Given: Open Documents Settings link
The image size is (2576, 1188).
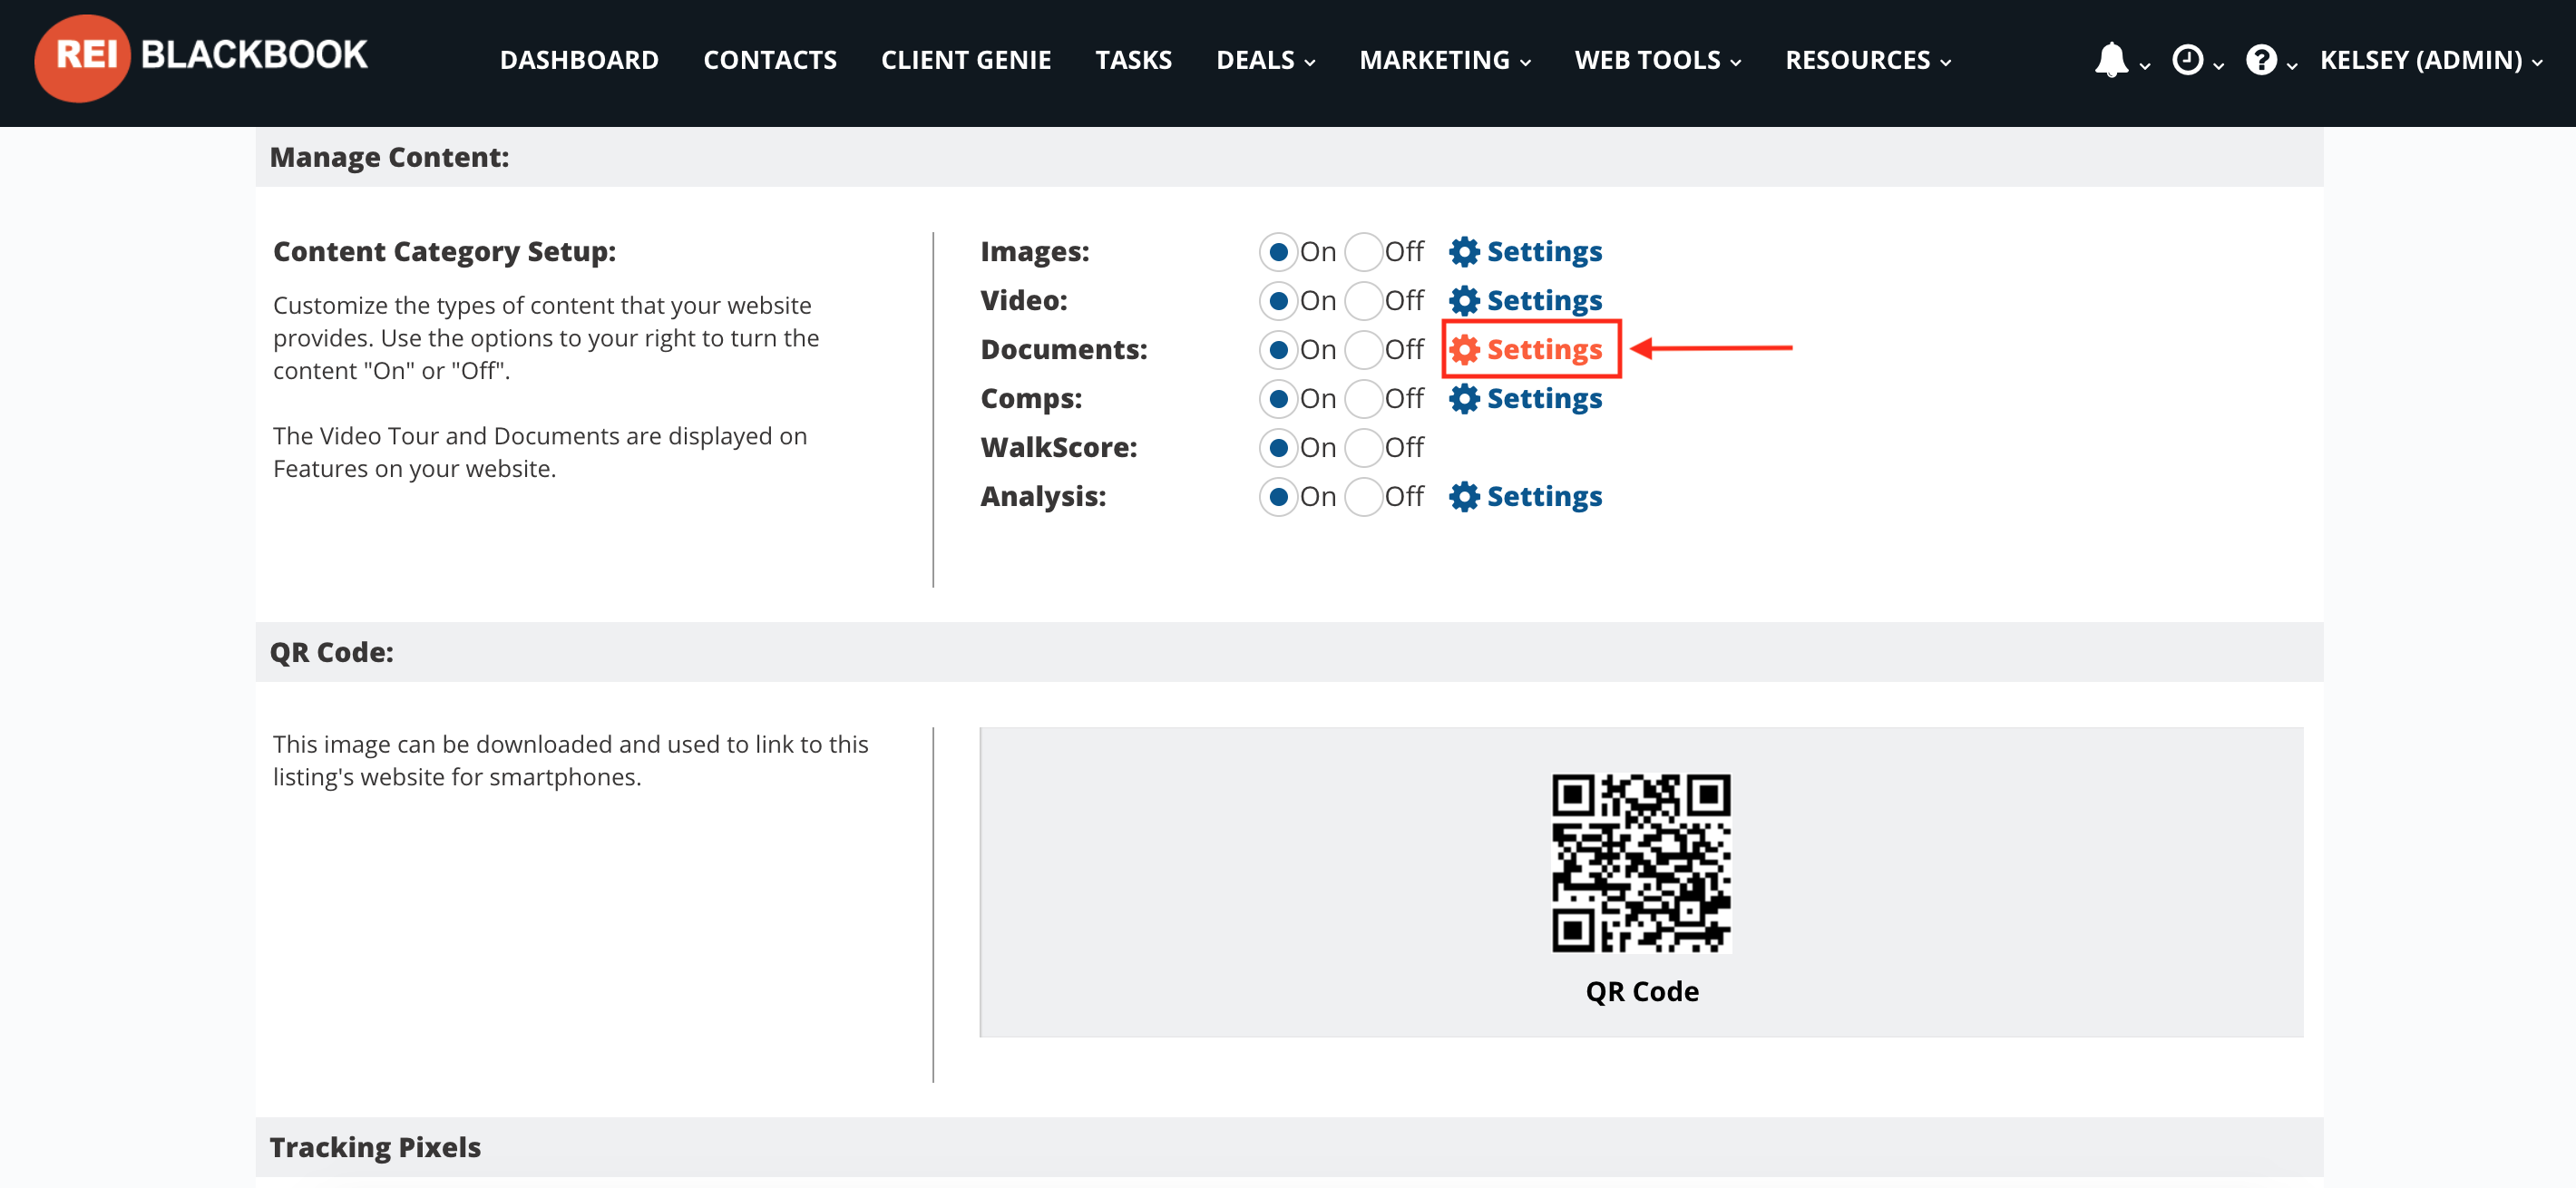Looking at the screenshot, I should pos(1544,350).
